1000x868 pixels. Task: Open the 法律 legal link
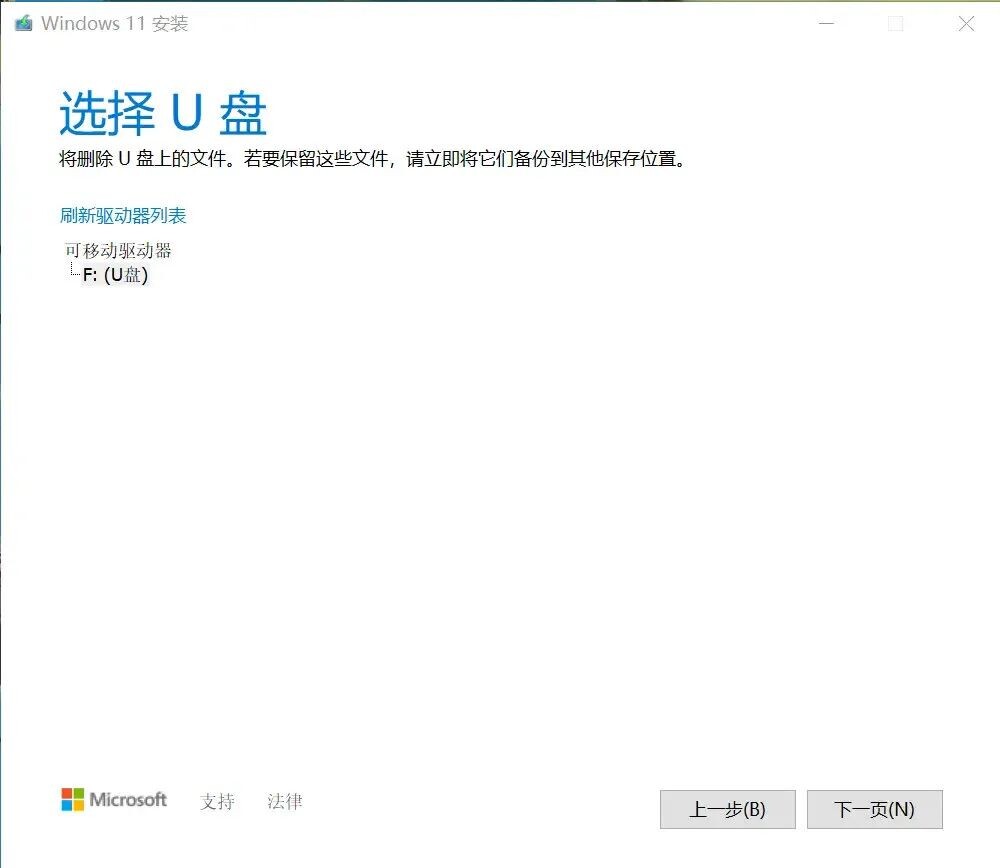[x=284, y=801]
